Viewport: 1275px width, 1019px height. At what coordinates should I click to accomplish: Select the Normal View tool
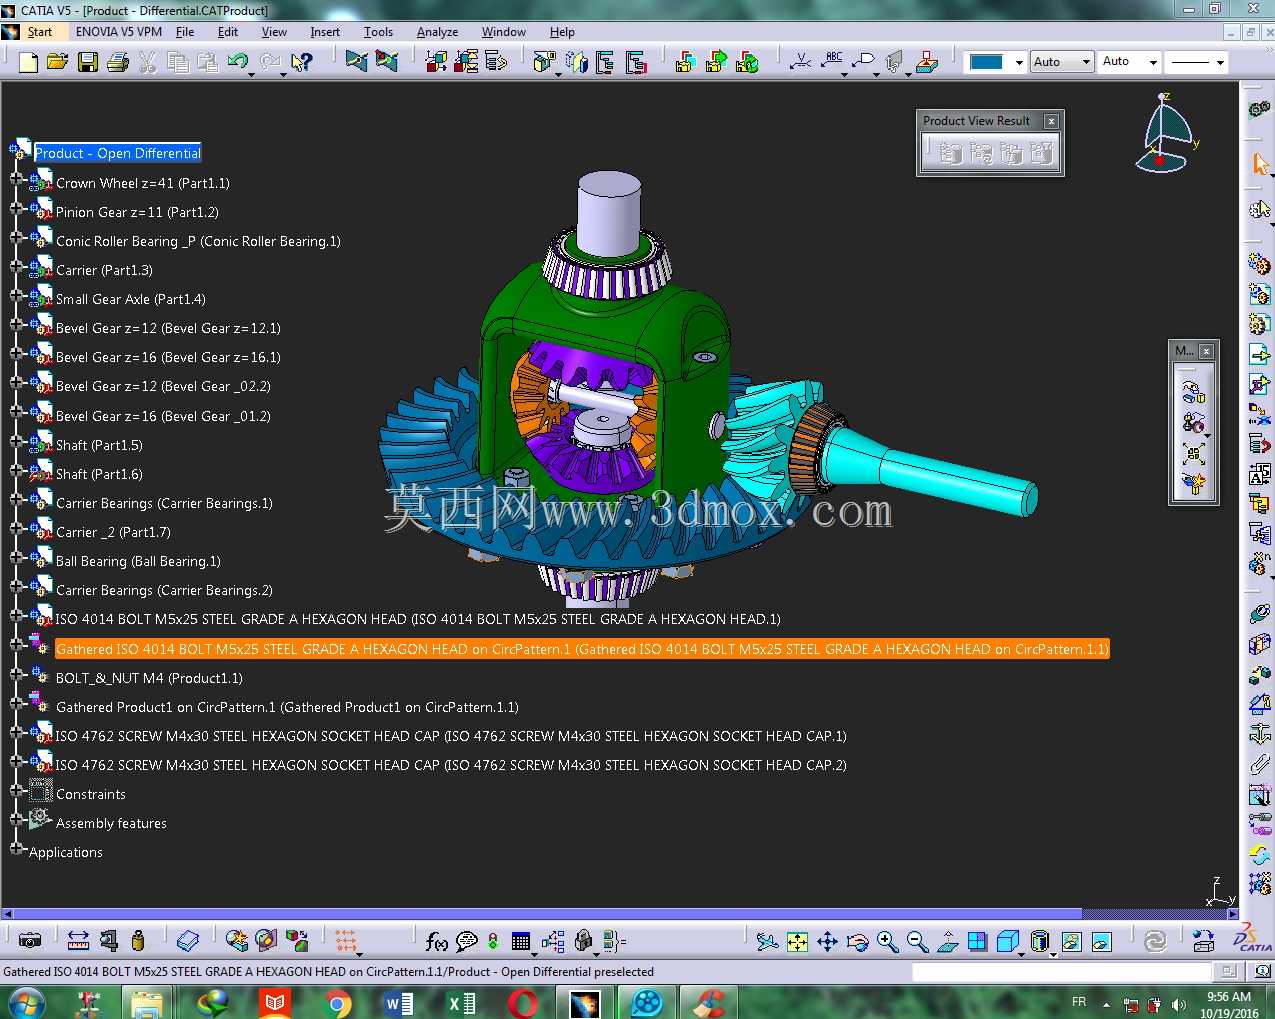[948, 942]
